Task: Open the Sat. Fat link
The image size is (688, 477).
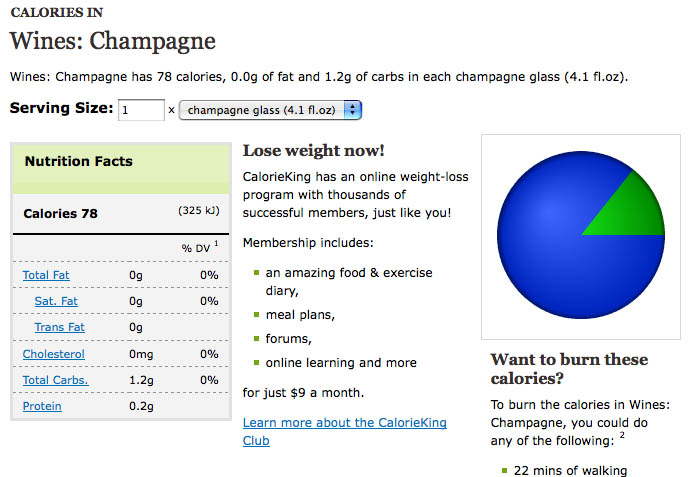Action: (56, 301)
